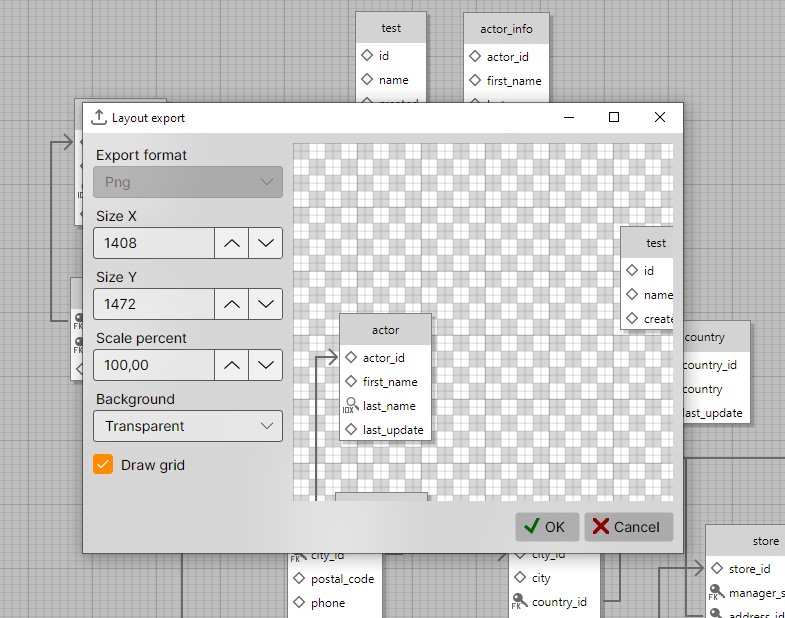This screenshot has height=618, width=785.
Task: Click the manager foreign key icon in store table
Action: 716,592
